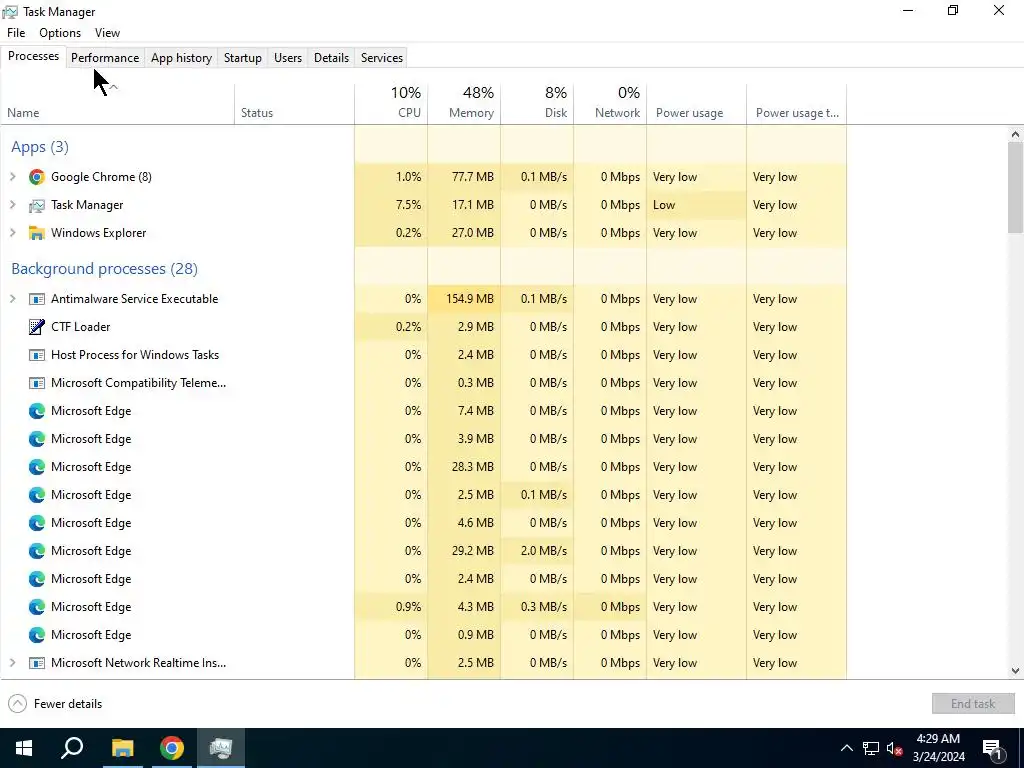Sort by Power usage trend column header

[797, 104]
